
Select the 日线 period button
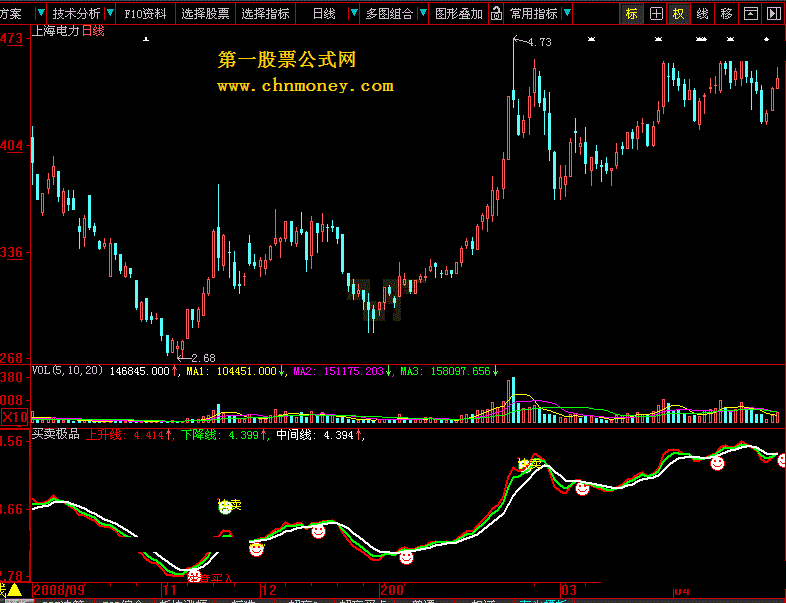[x=324, y=14]
